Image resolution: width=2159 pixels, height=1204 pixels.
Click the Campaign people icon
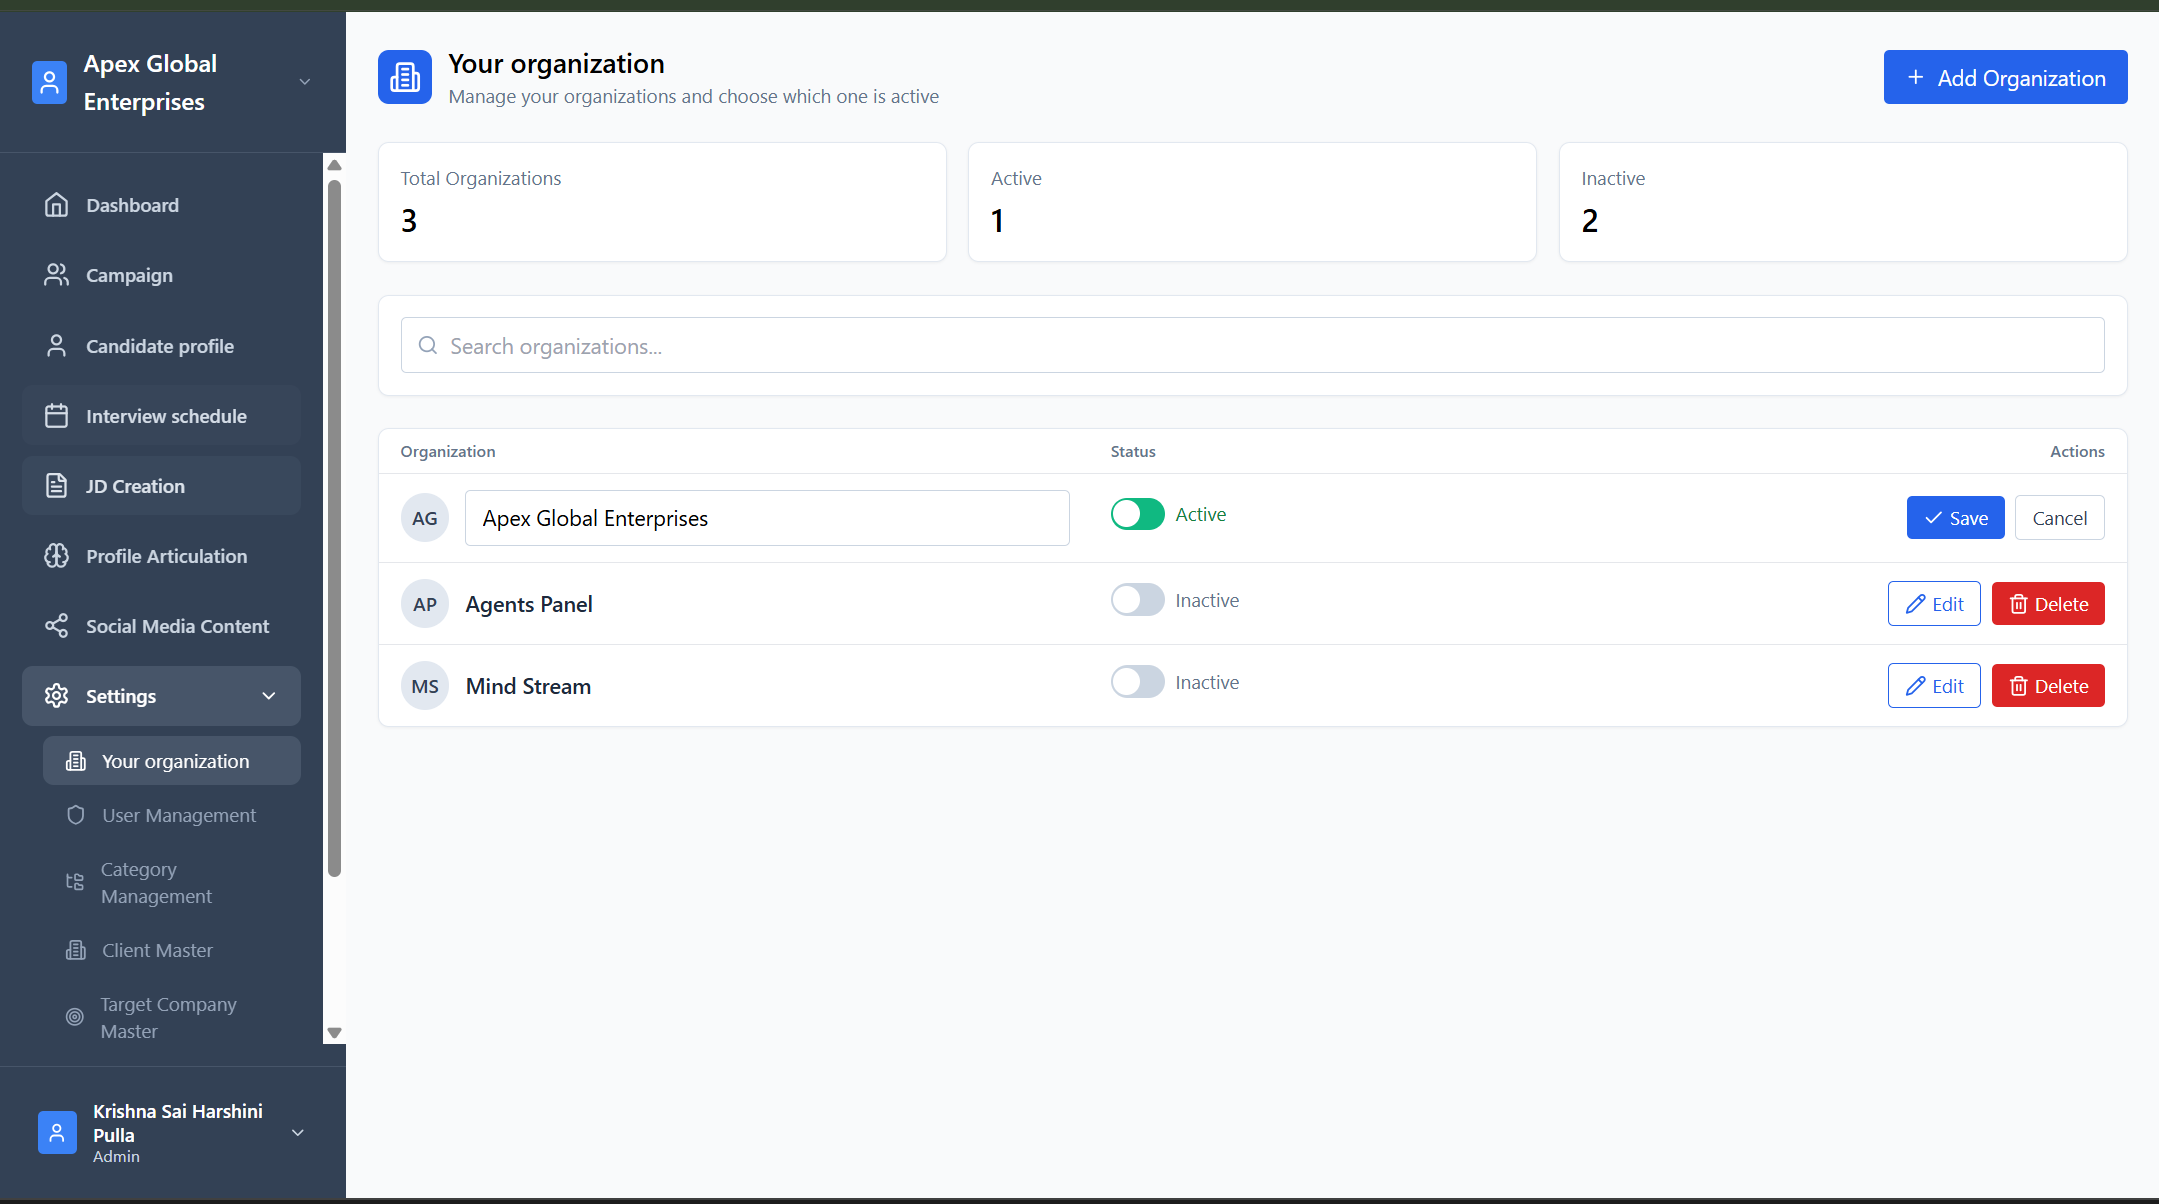coord(57,275)
